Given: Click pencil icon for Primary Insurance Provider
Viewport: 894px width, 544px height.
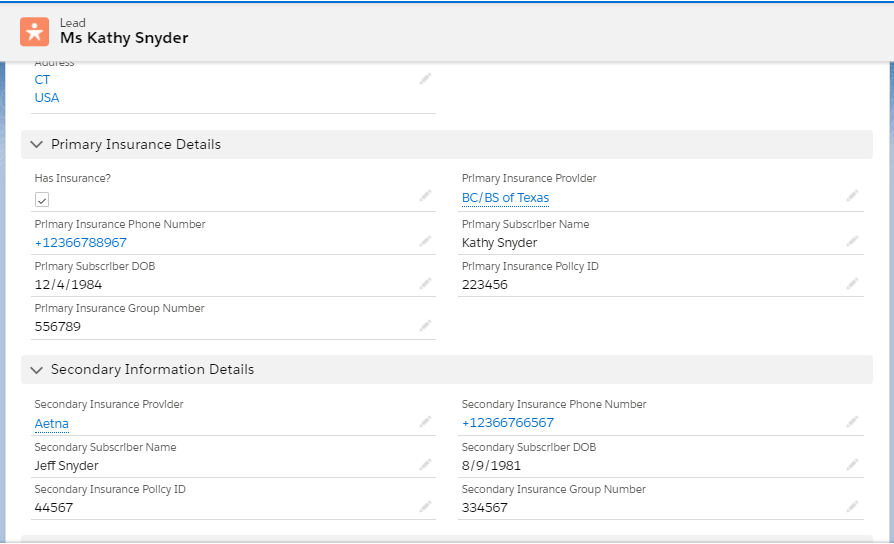Looking at the screenshot, I should coord(852,196).
